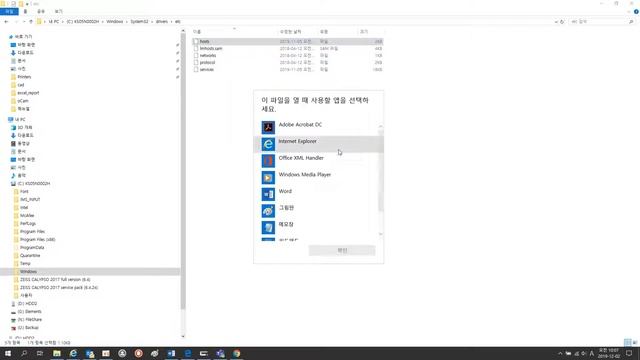Viewport: 640px width, 360px height.
Task: Choose the 그림판 (Paint) app icon
Action: tap(268, 211)
